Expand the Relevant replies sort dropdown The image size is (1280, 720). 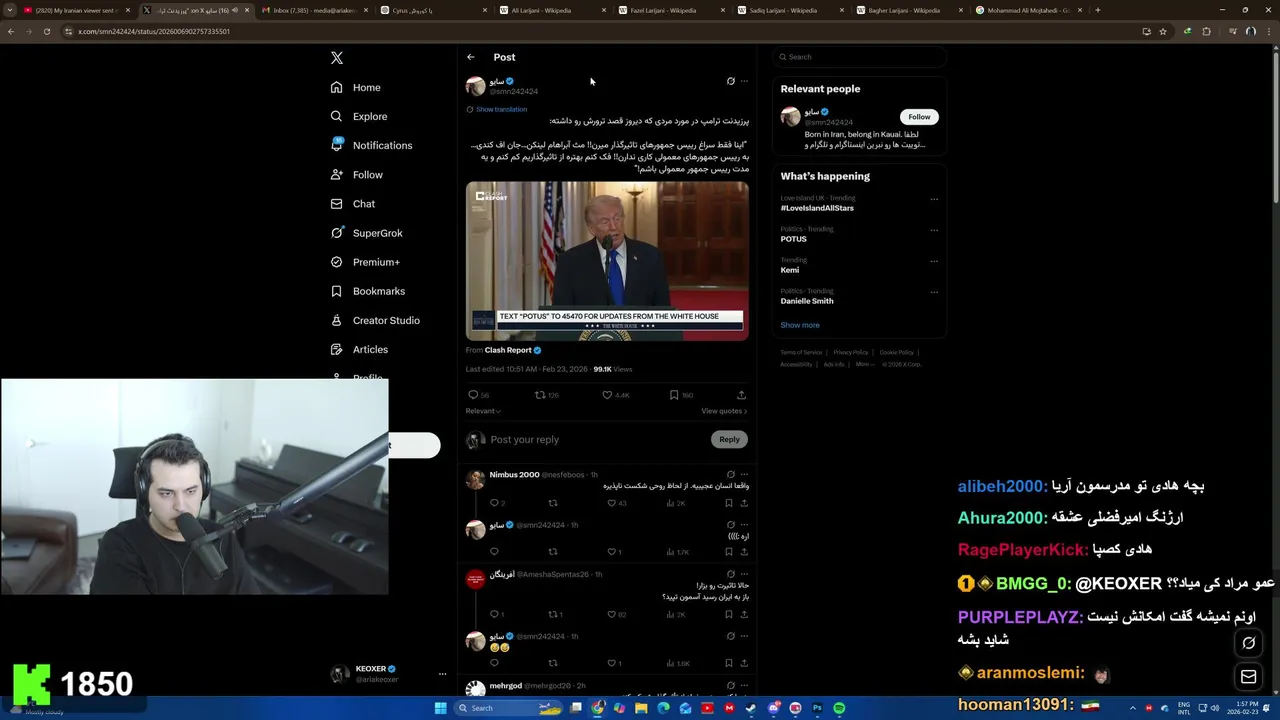click(483, 411)
